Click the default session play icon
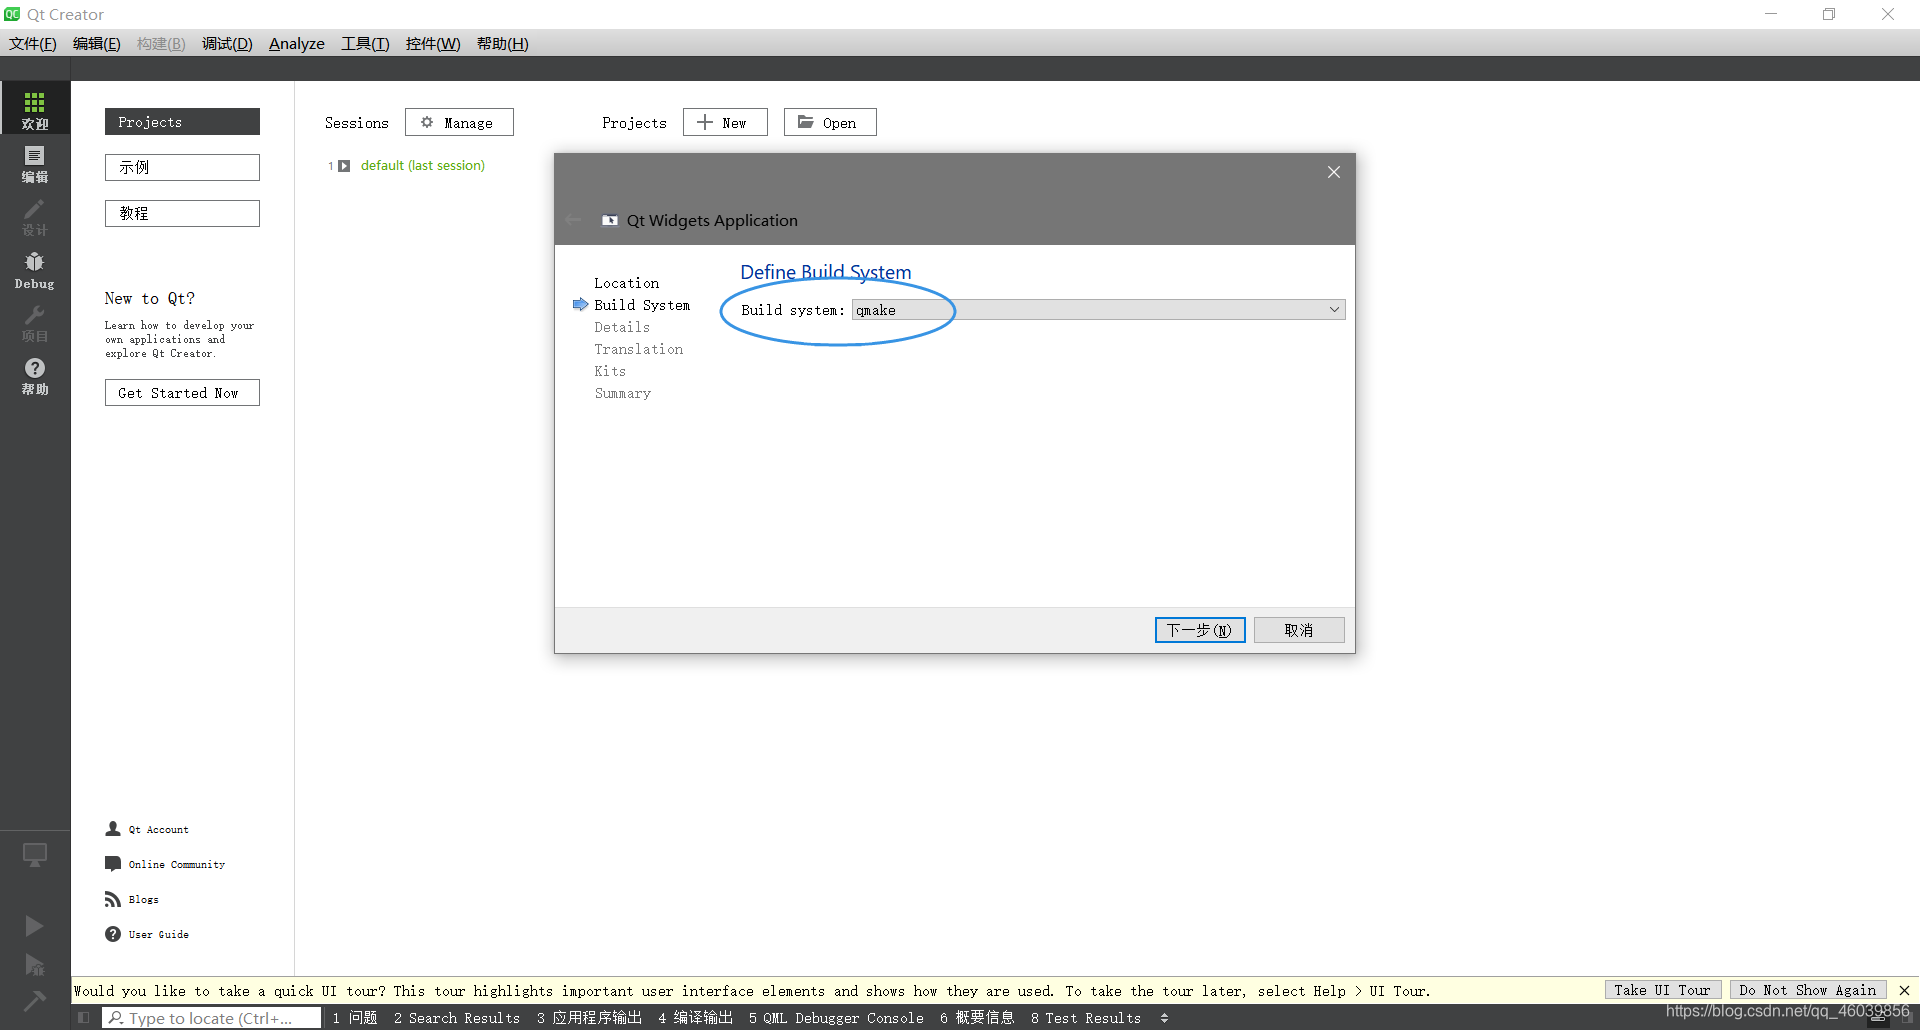This screenshot has height=1030, width=1920. pos(344,166)
